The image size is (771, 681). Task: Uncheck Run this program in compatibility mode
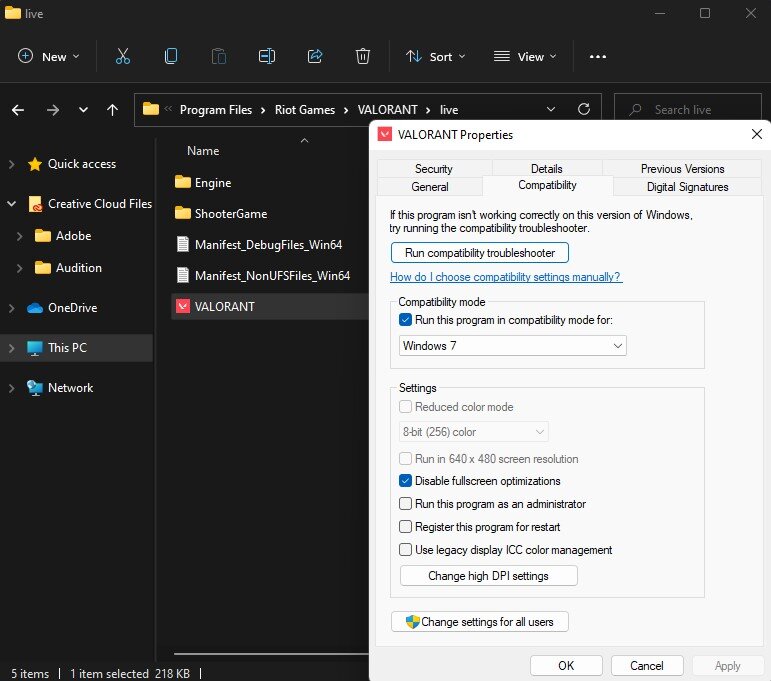point(405,320)
